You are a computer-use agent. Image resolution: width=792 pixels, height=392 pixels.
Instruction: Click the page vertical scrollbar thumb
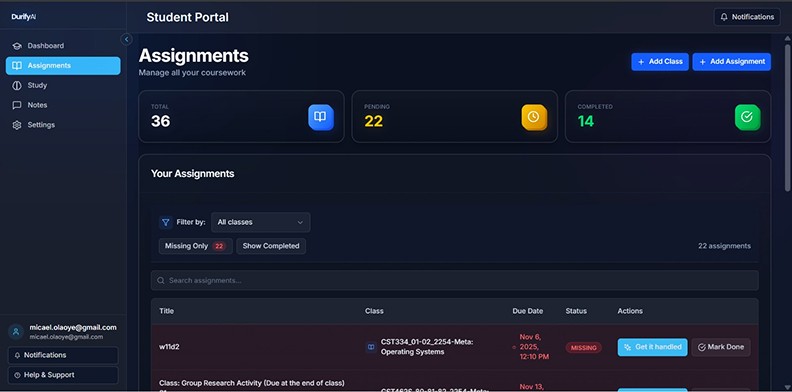[x=787, y=118]
